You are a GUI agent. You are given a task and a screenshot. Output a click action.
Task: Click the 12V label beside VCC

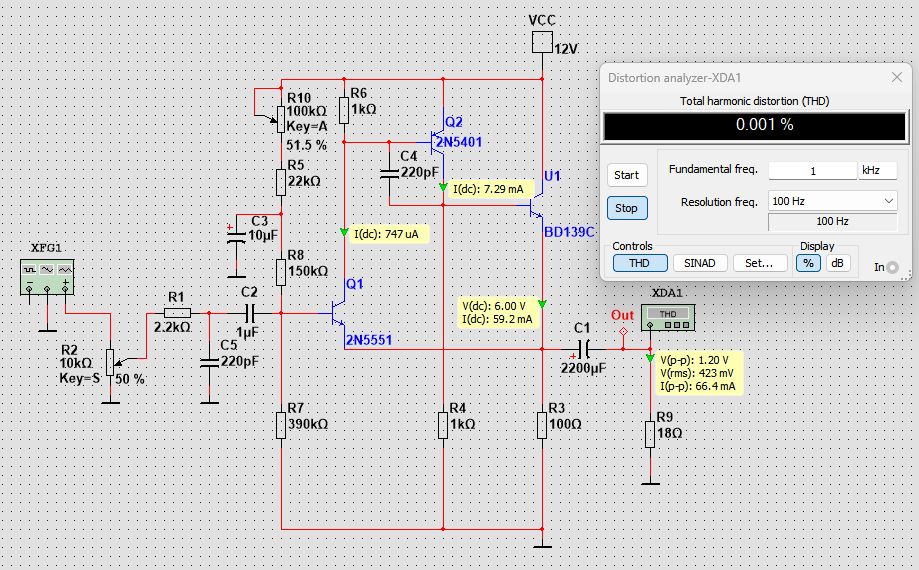[x=566, y=49]
